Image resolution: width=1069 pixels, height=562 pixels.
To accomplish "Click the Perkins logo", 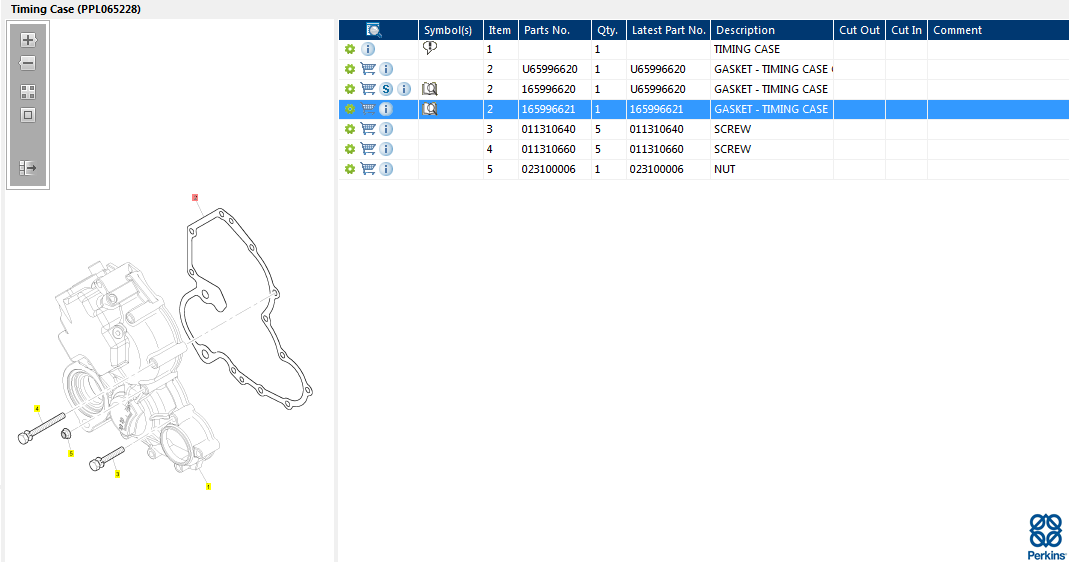I will pos(1046,537).
